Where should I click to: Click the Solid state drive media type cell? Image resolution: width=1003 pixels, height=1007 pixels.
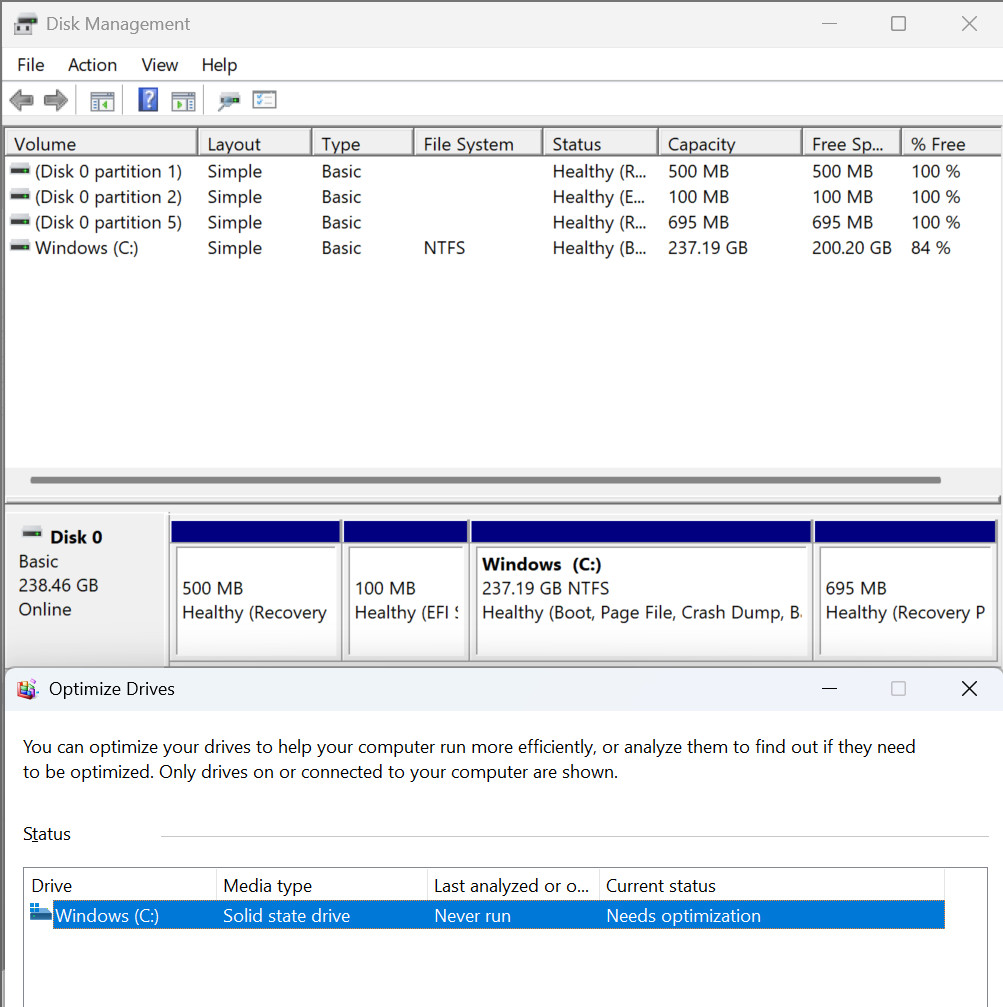pos(286,916)
